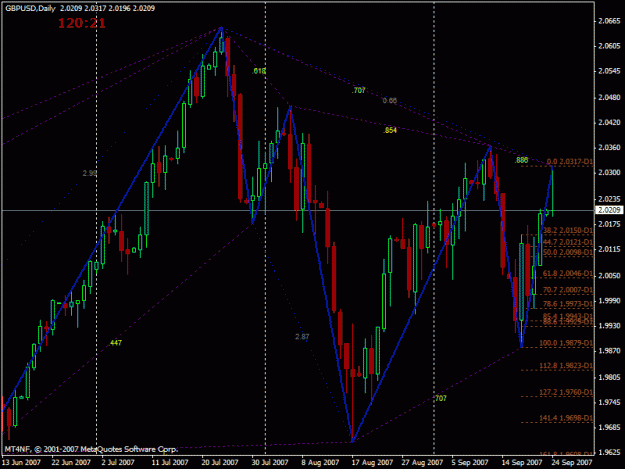625x469 pixels.
Task: Select the 1.9745 price axis label
Action: point(609,402)
